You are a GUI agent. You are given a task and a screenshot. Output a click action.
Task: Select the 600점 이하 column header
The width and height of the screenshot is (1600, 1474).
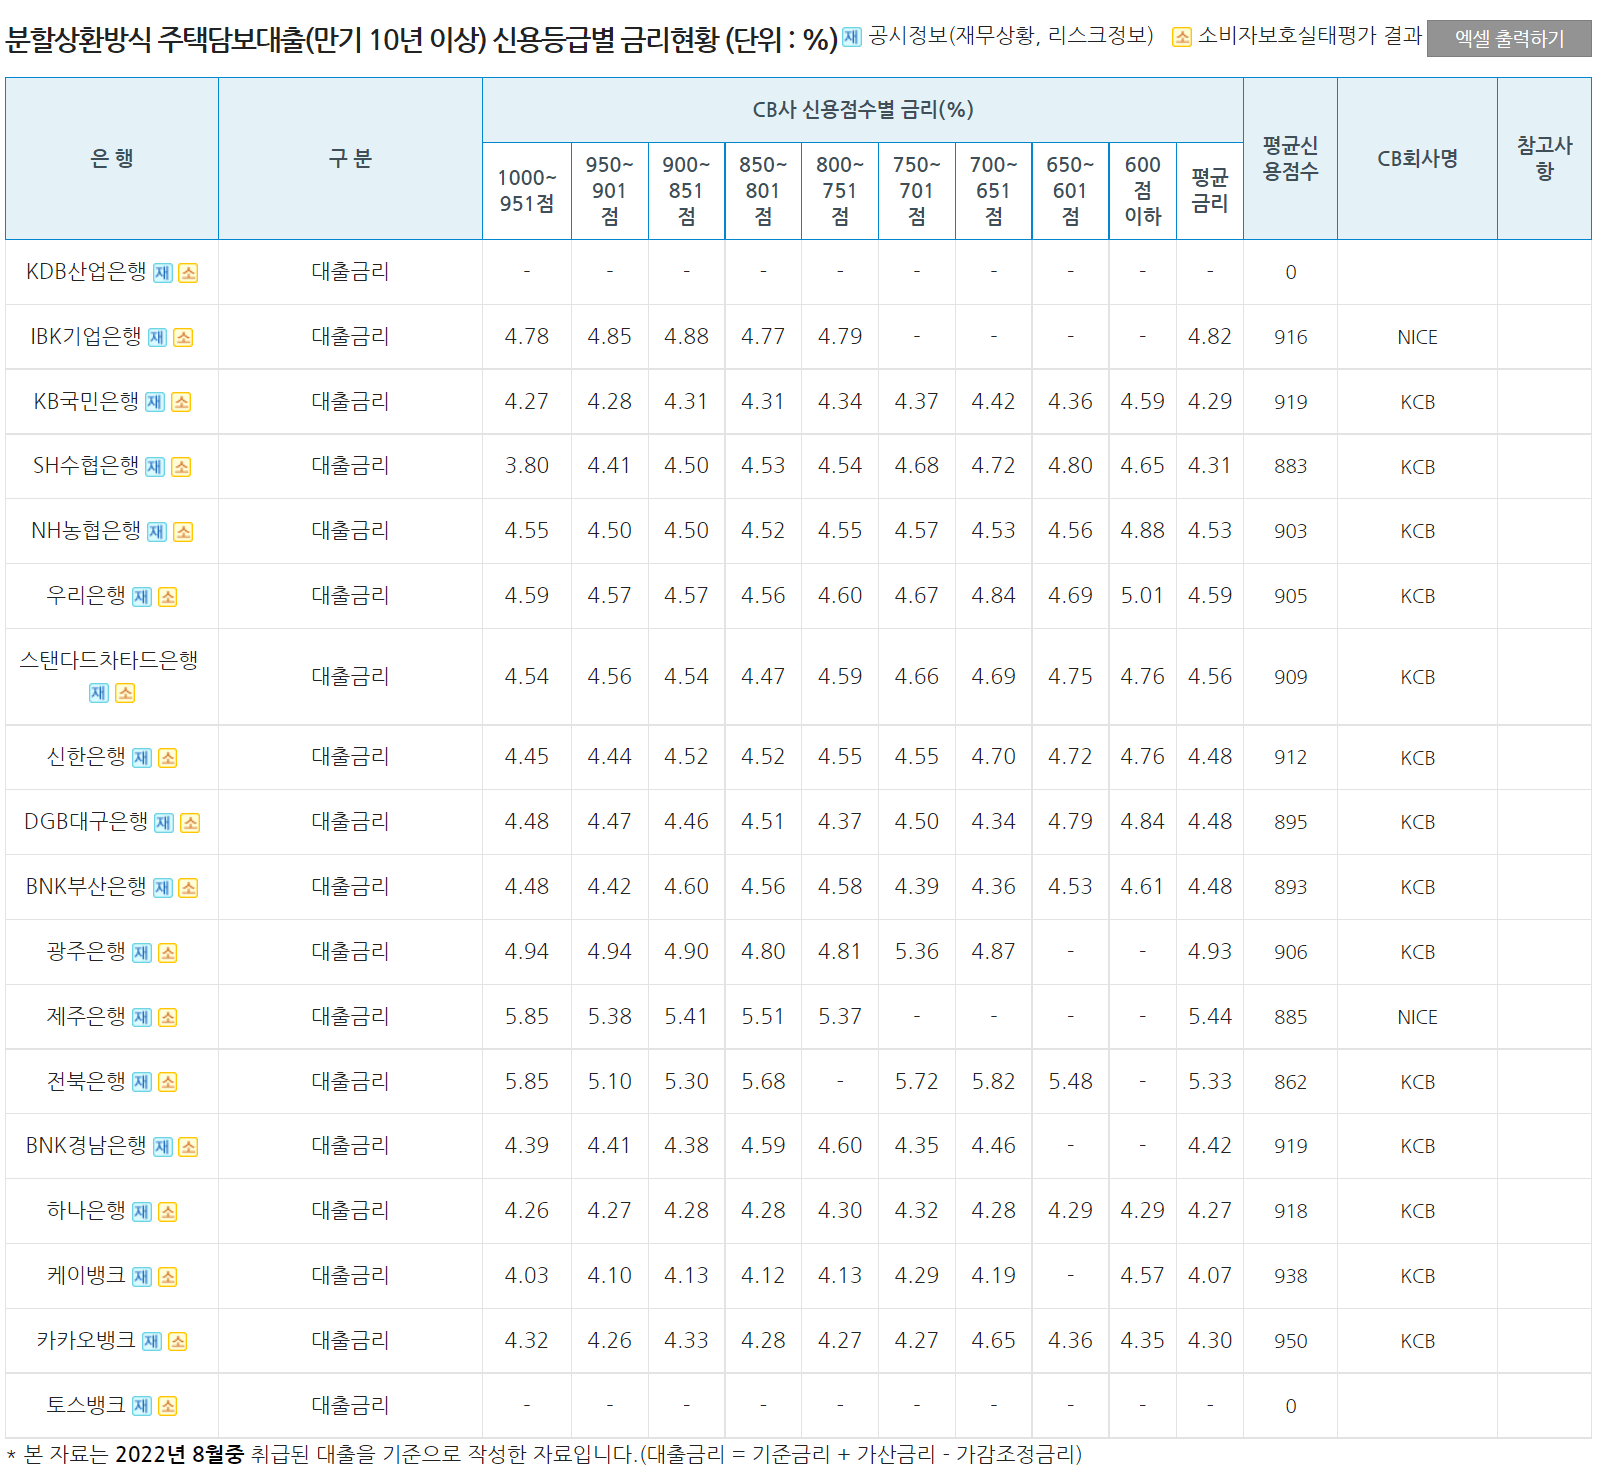(1143, 191)
